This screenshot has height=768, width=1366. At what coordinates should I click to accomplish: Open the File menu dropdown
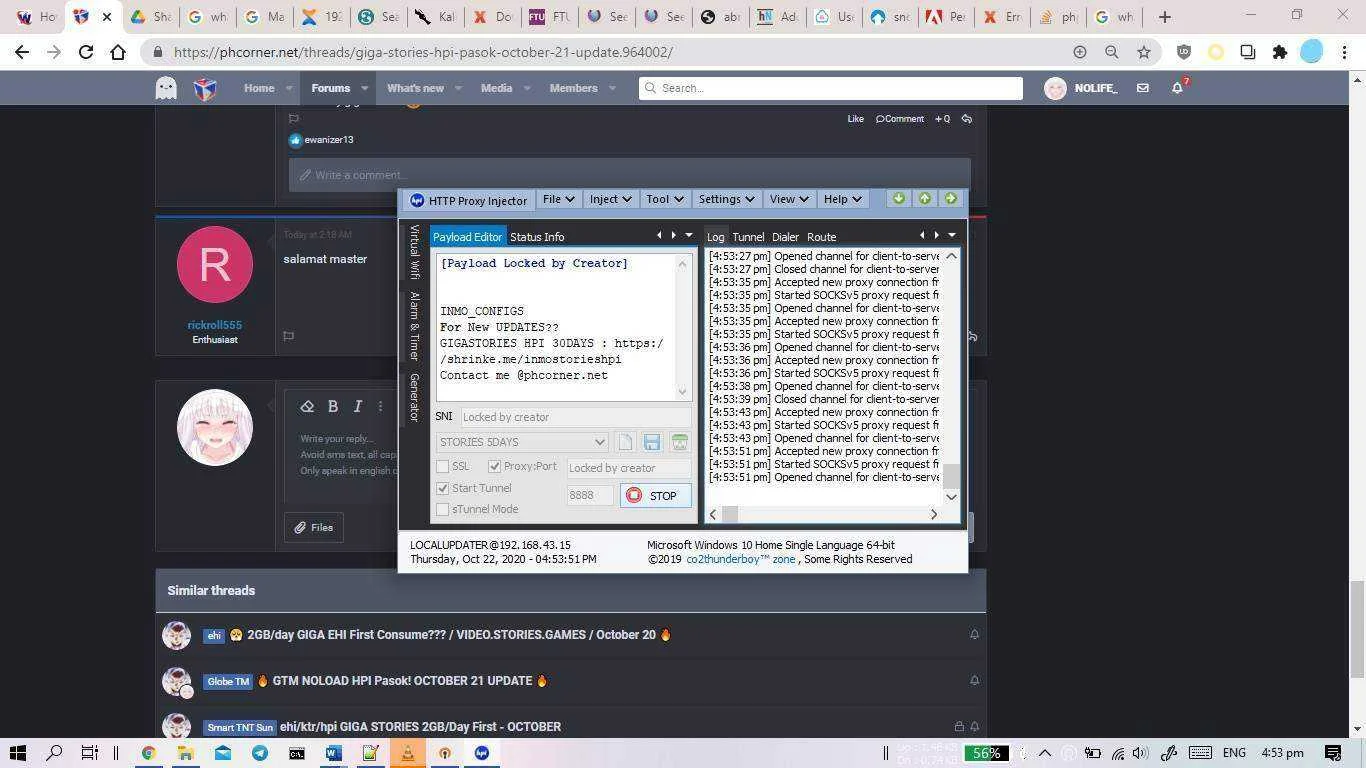click(x=558, y=199)
